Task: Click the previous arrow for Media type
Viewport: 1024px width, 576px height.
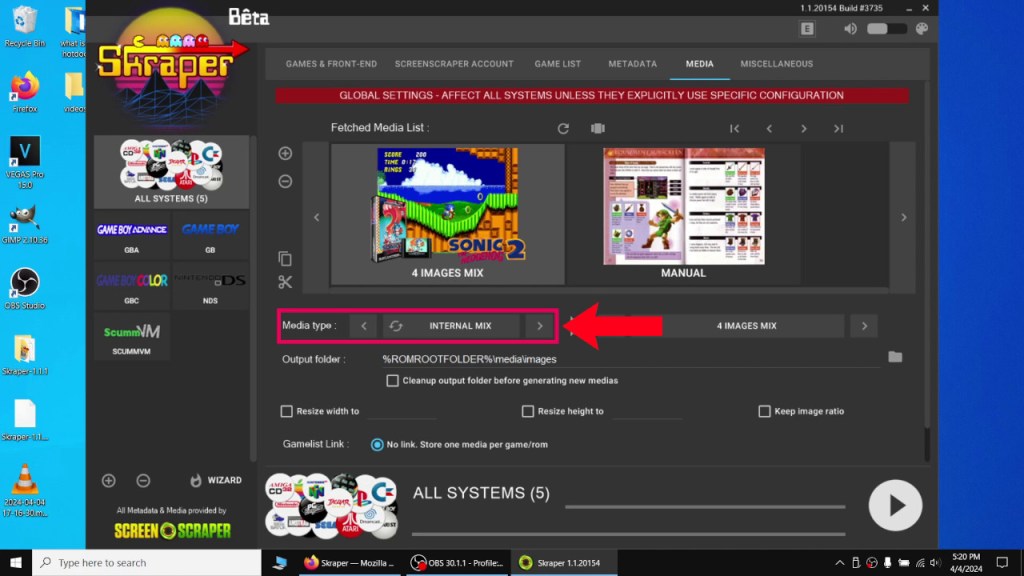Action: click(x=364, y=325)
